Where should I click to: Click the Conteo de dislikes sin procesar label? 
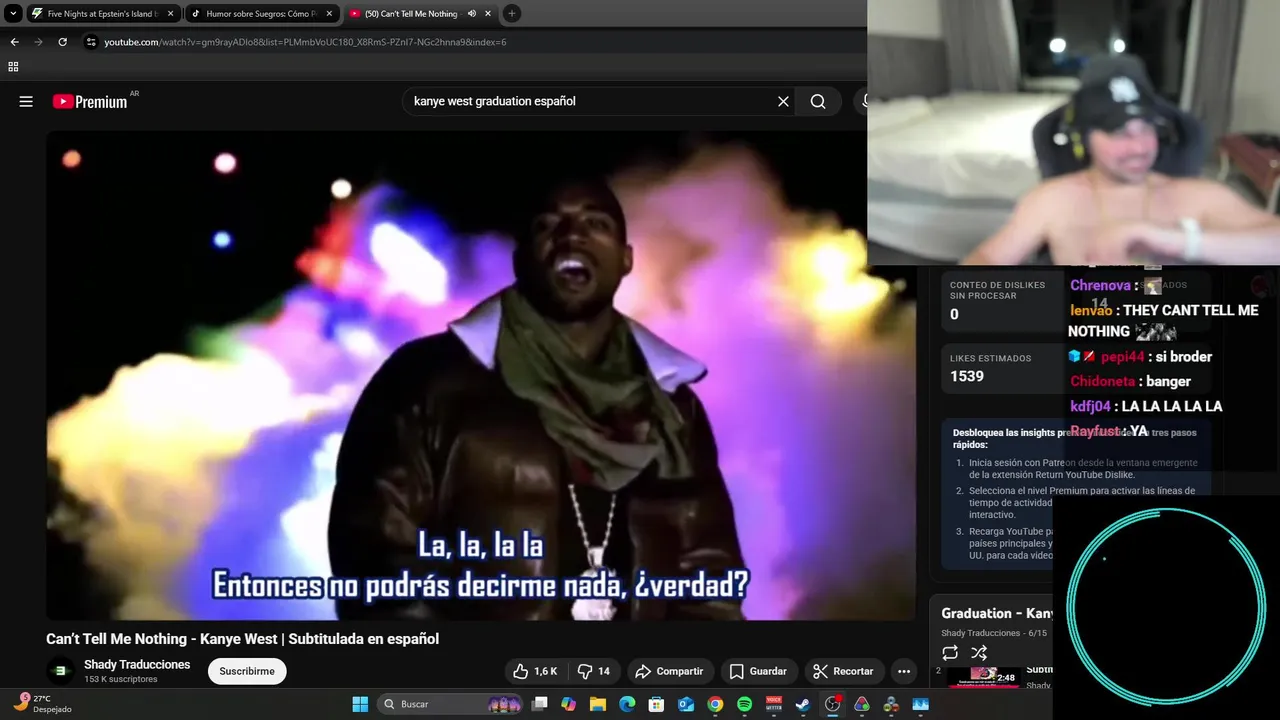click(x=997, y=290)
